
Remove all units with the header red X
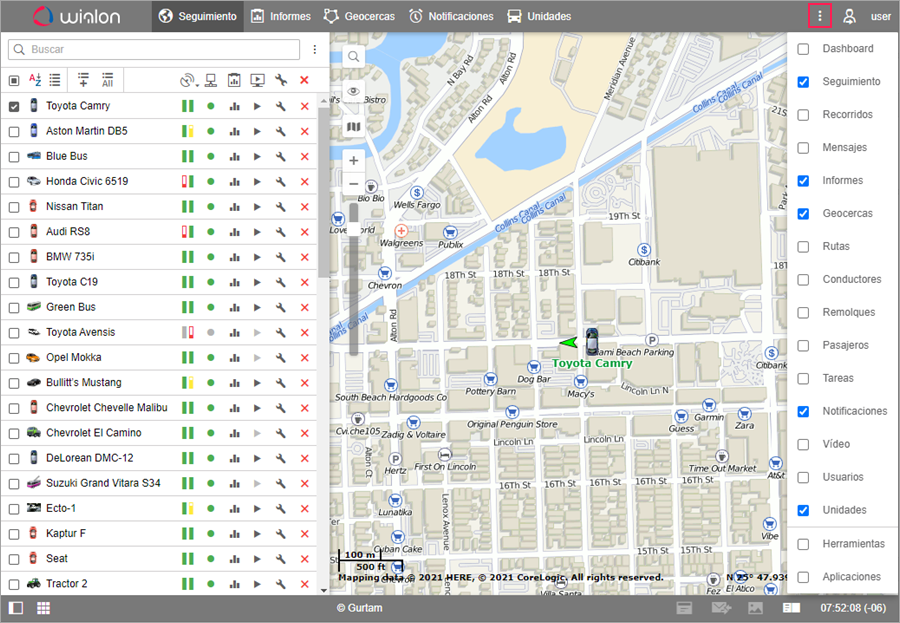pos(304,80)
